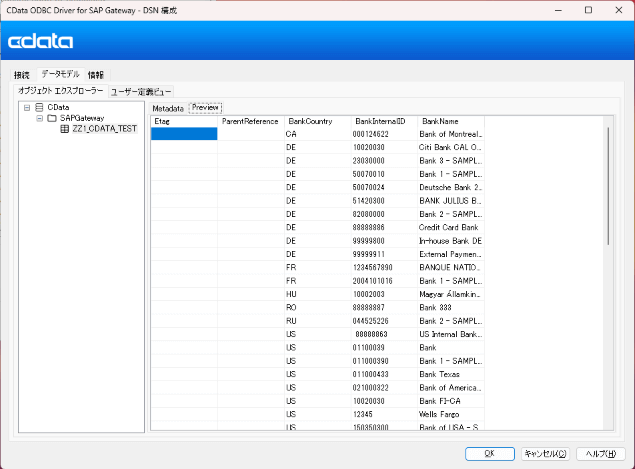Screen dimensions: 635x469
Task: Select the highlighted blue Etag cell
Action: pos(184,134)
